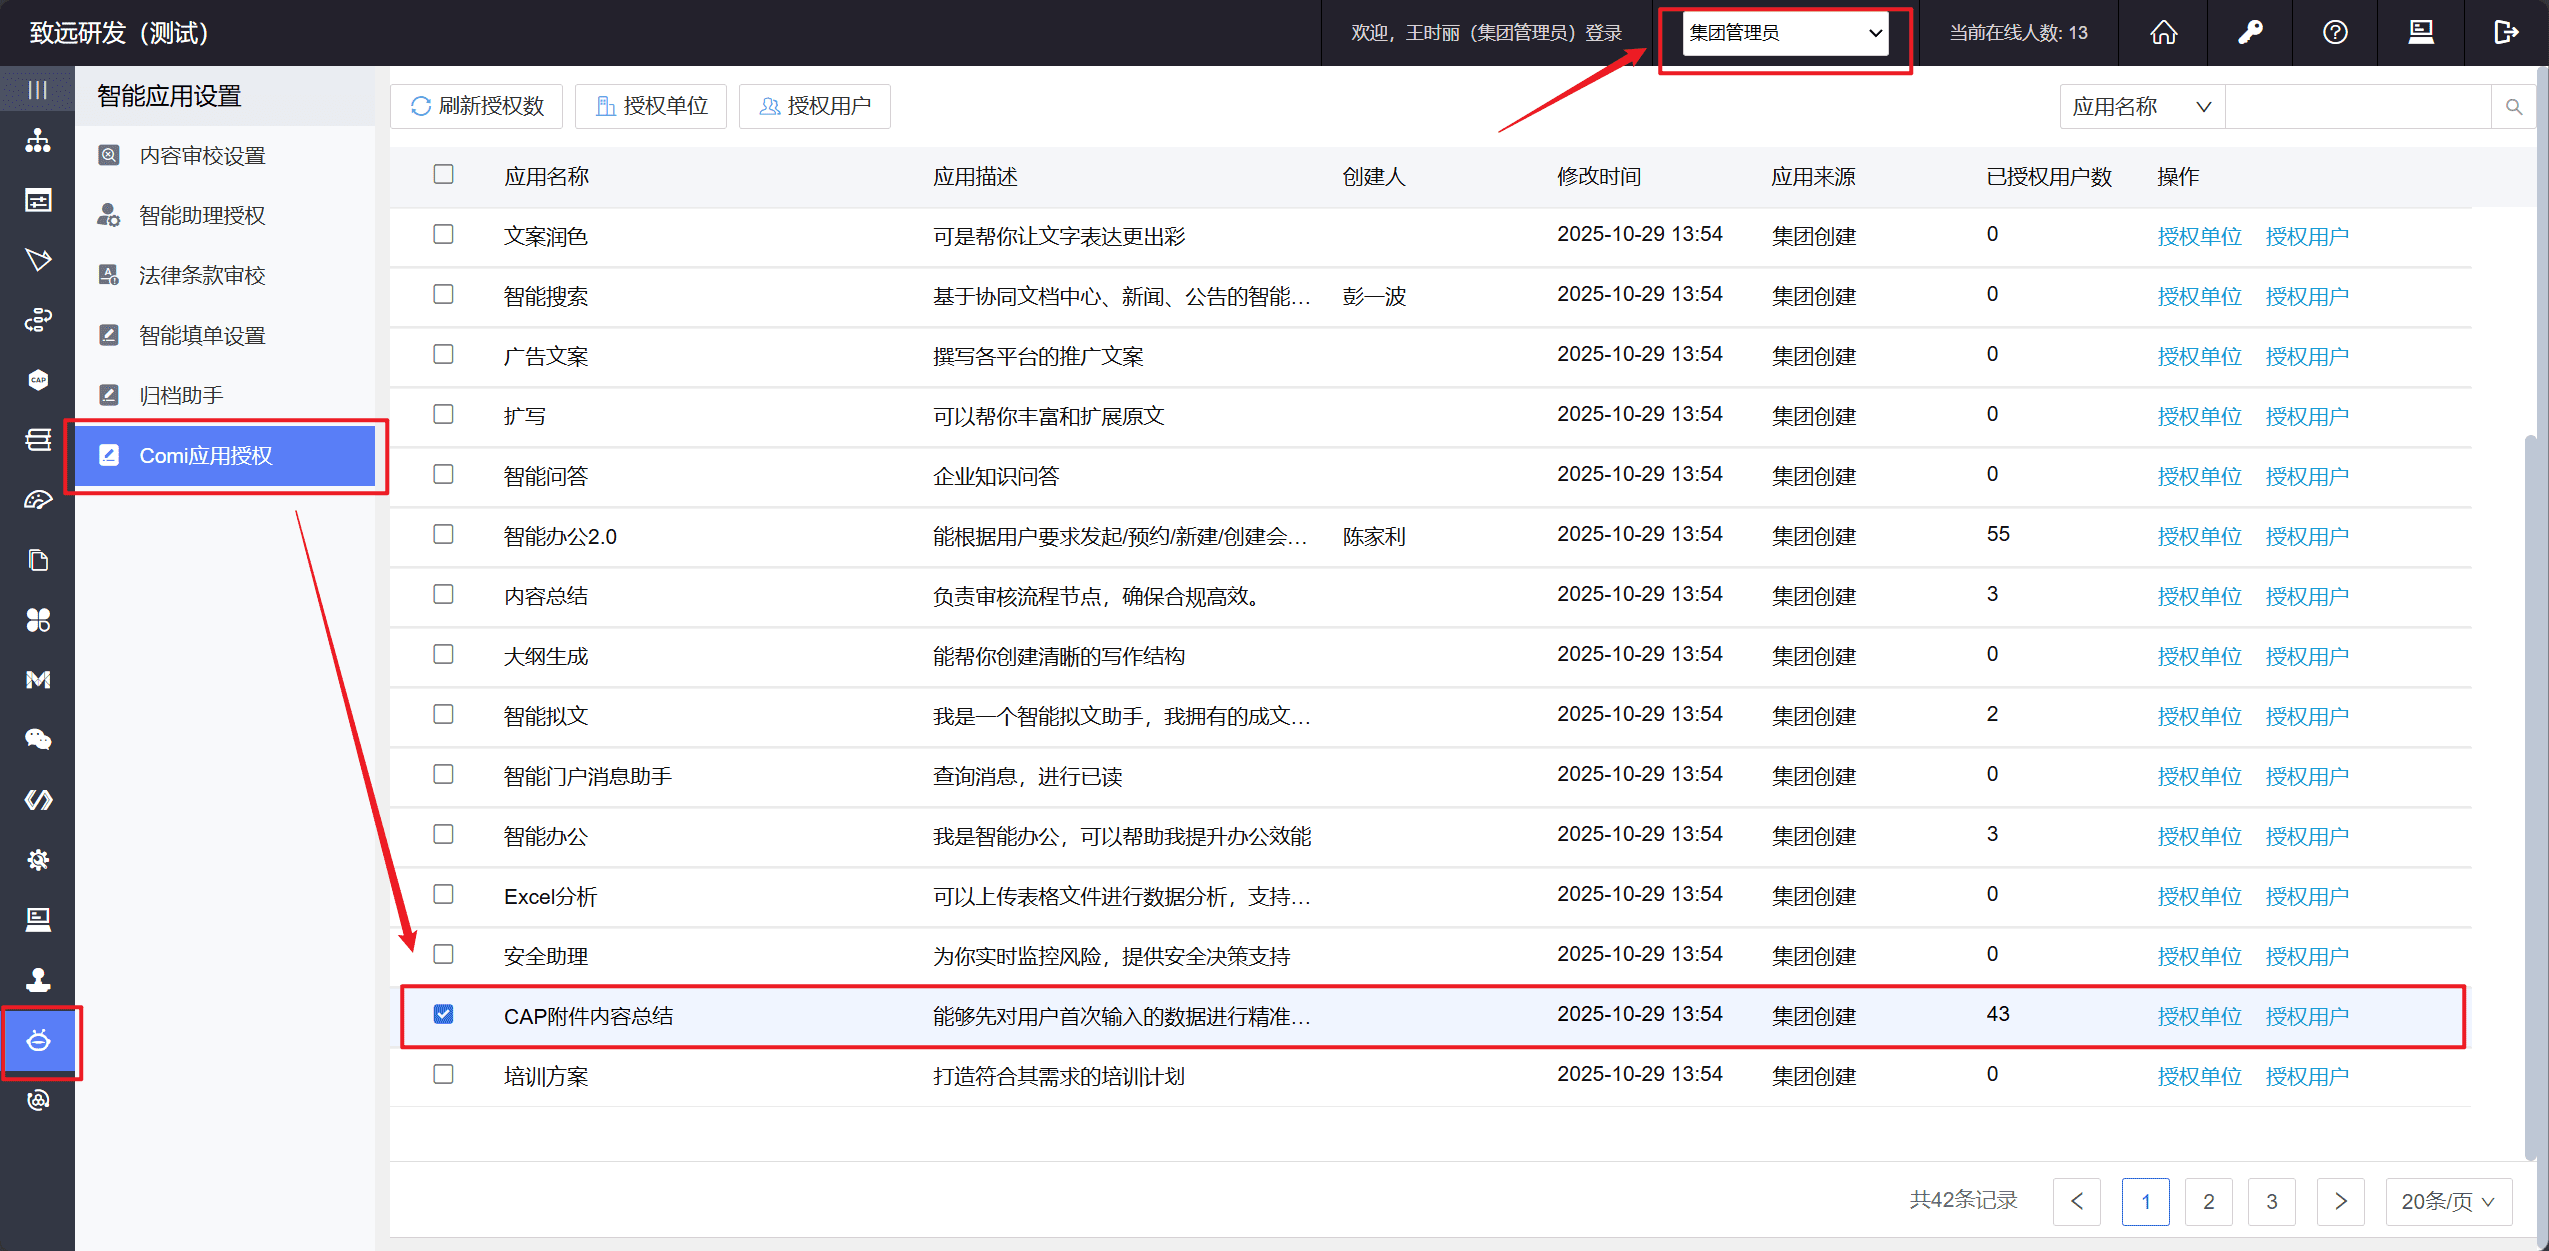Click the vertical scrollbar of the table
This screenshot has width=2549, height=1251.
click(2530, 798)
